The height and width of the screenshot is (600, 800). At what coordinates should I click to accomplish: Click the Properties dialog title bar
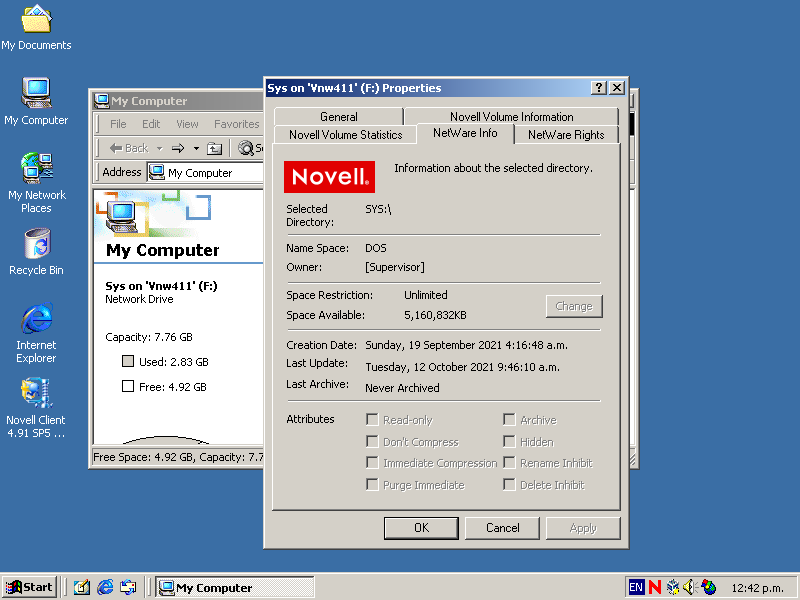click(428, 88)
